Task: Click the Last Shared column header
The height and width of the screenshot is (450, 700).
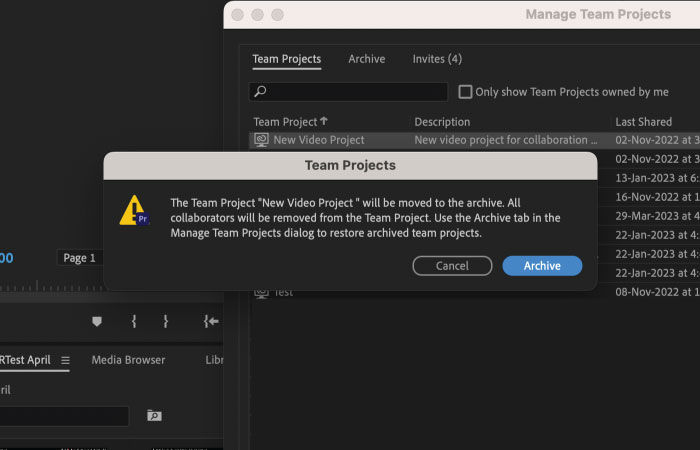Action: pos(643,122)
